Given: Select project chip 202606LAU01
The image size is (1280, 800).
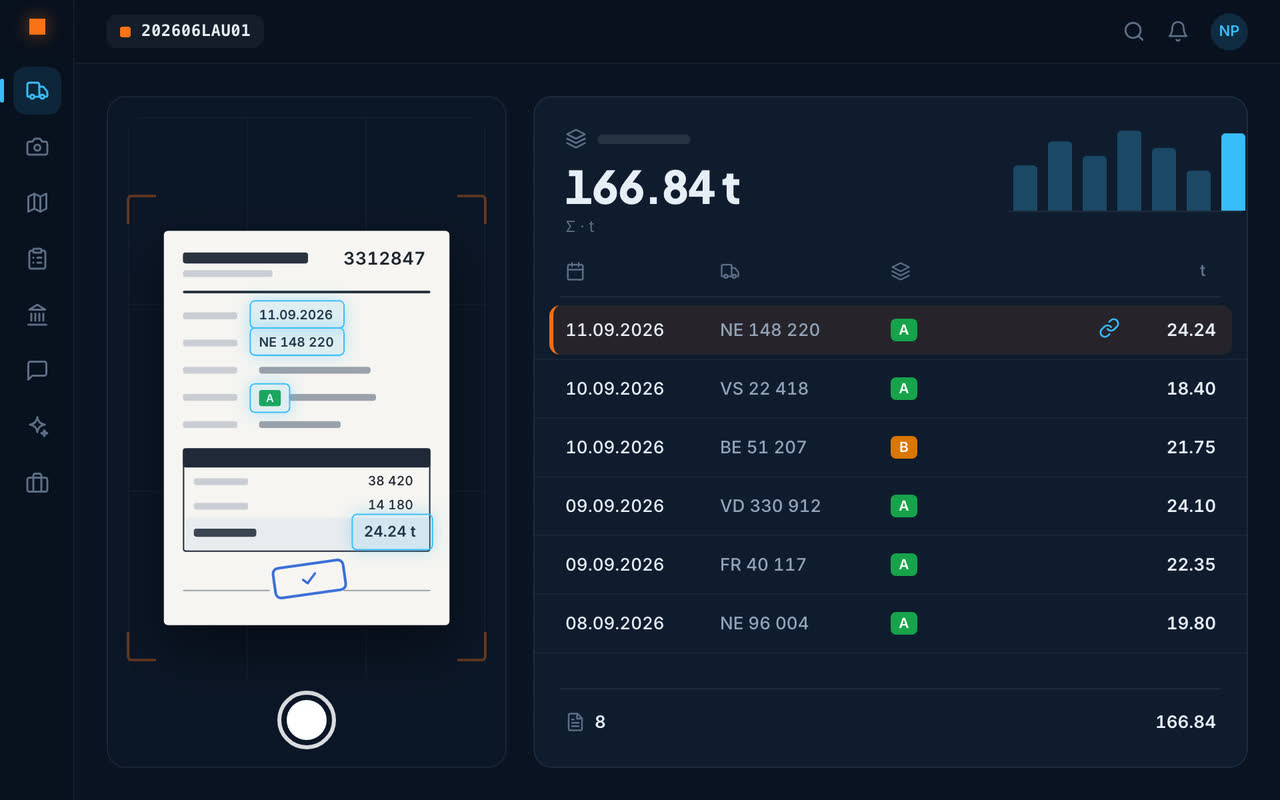Looking at the screenshot, I should pos(185,31).
